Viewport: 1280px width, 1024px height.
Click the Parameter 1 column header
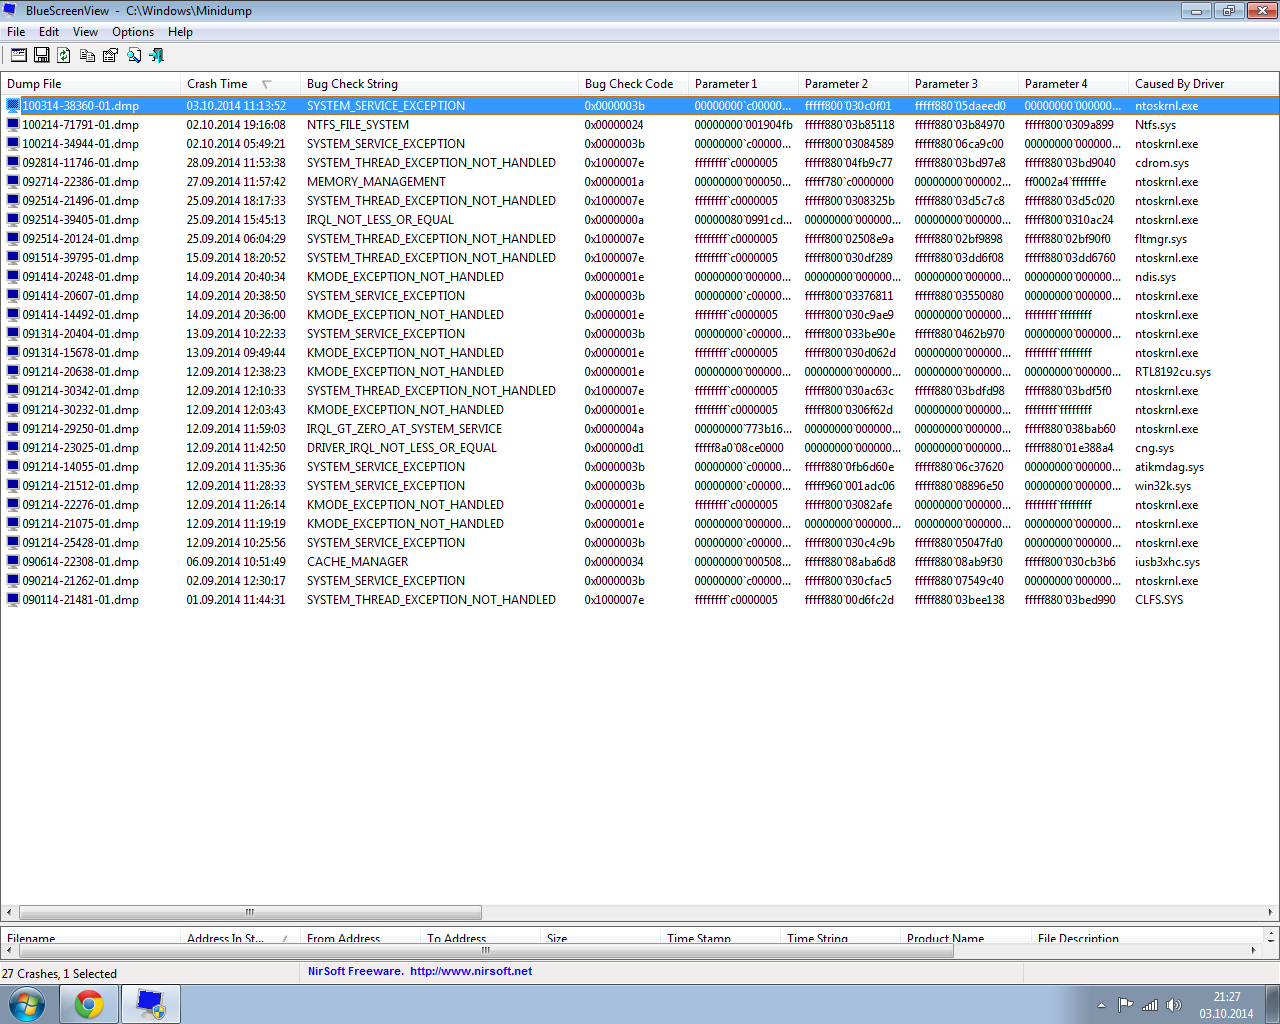(x=743, y=84)
